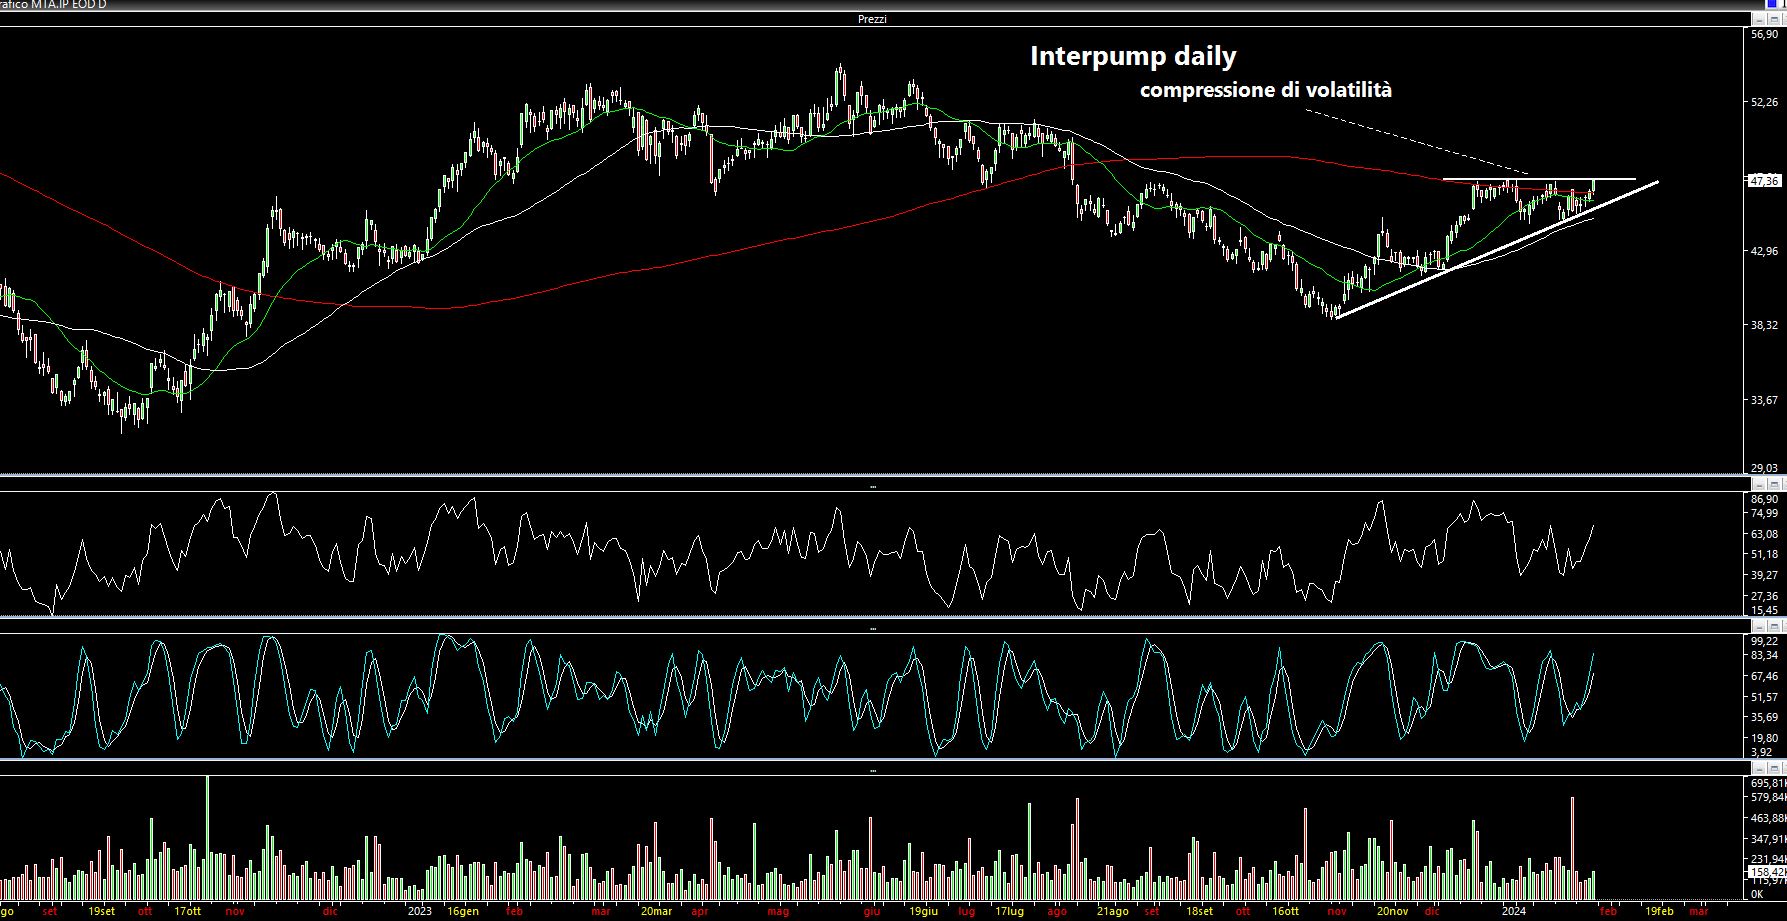Click the 86,90 RSI scale value
Screen dimensions: 1787x921
1765,499
